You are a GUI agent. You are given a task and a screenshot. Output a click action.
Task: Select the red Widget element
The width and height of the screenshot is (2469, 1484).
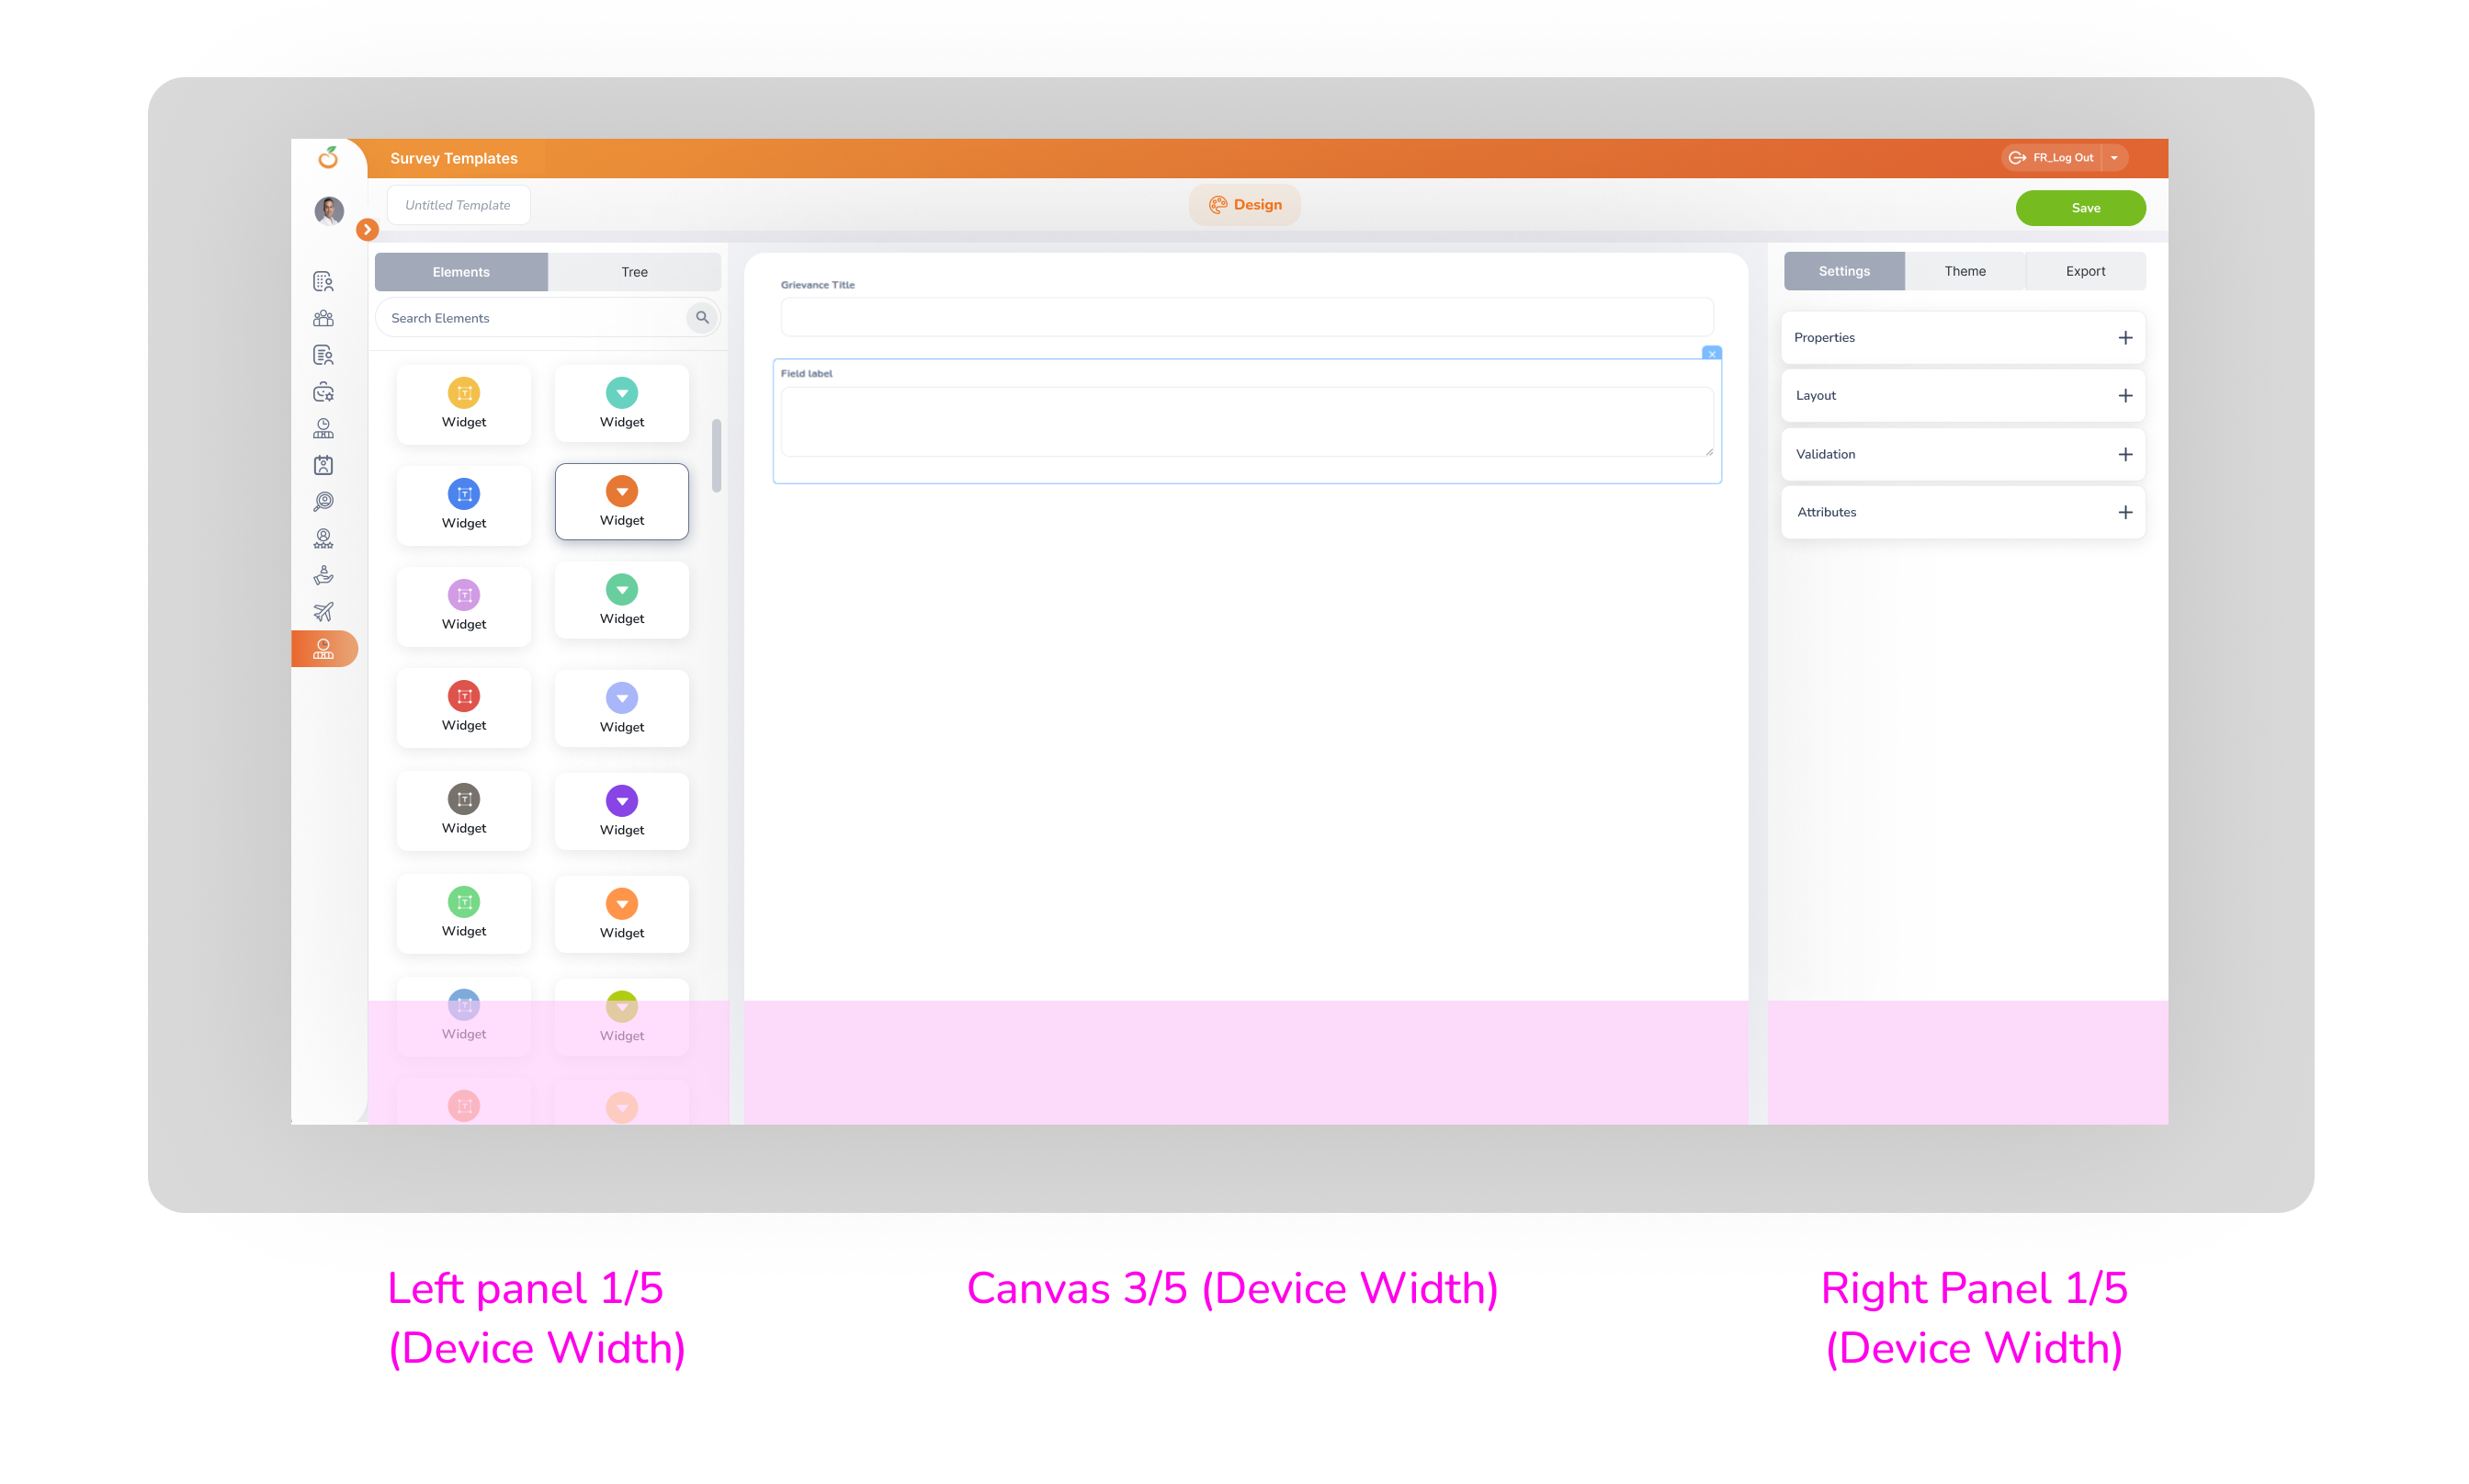(x=464, y=708)
